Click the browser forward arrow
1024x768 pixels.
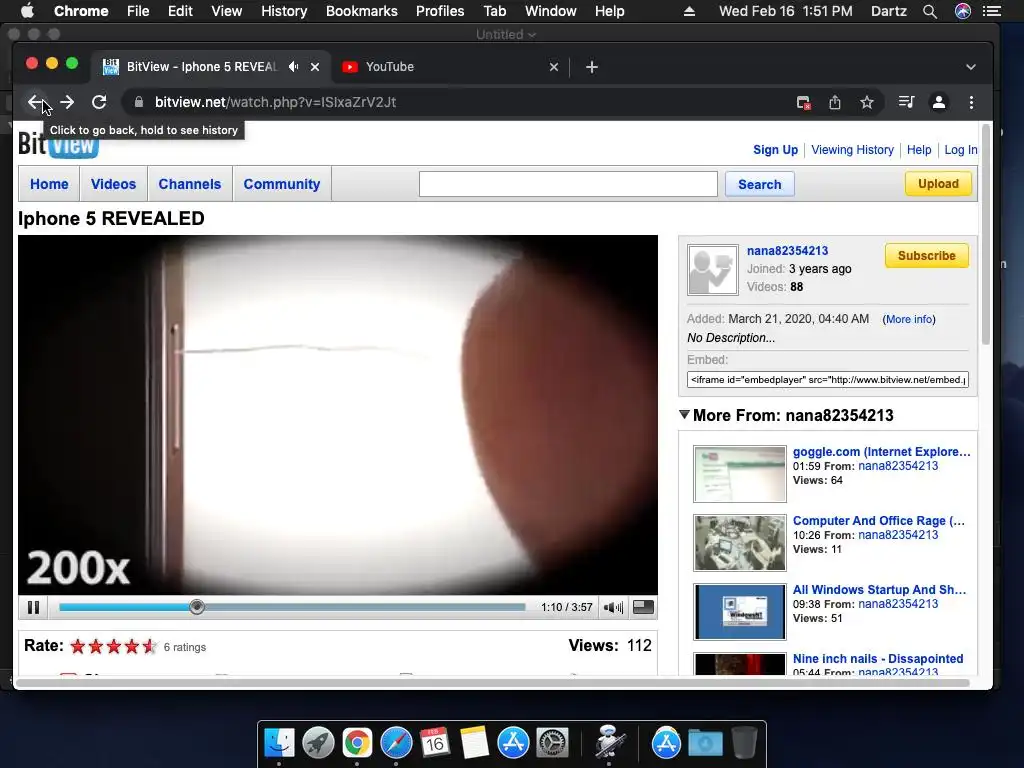click(67, 103)
